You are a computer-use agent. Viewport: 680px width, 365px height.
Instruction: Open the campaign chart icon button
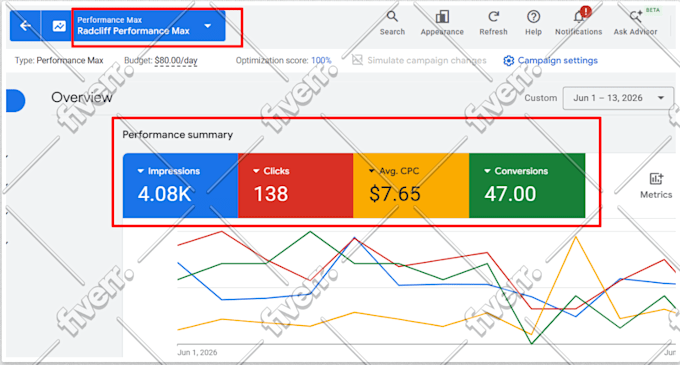click(59, 26)
